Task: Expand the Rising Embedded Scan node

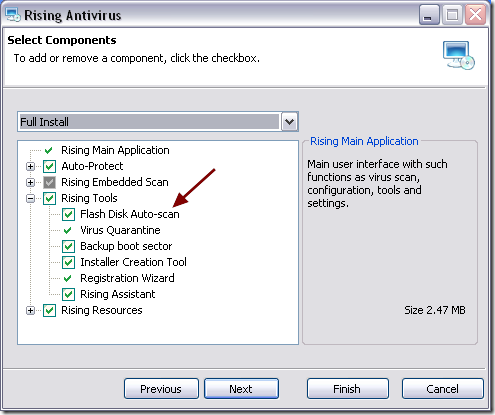Action: (x=30, y=182)
